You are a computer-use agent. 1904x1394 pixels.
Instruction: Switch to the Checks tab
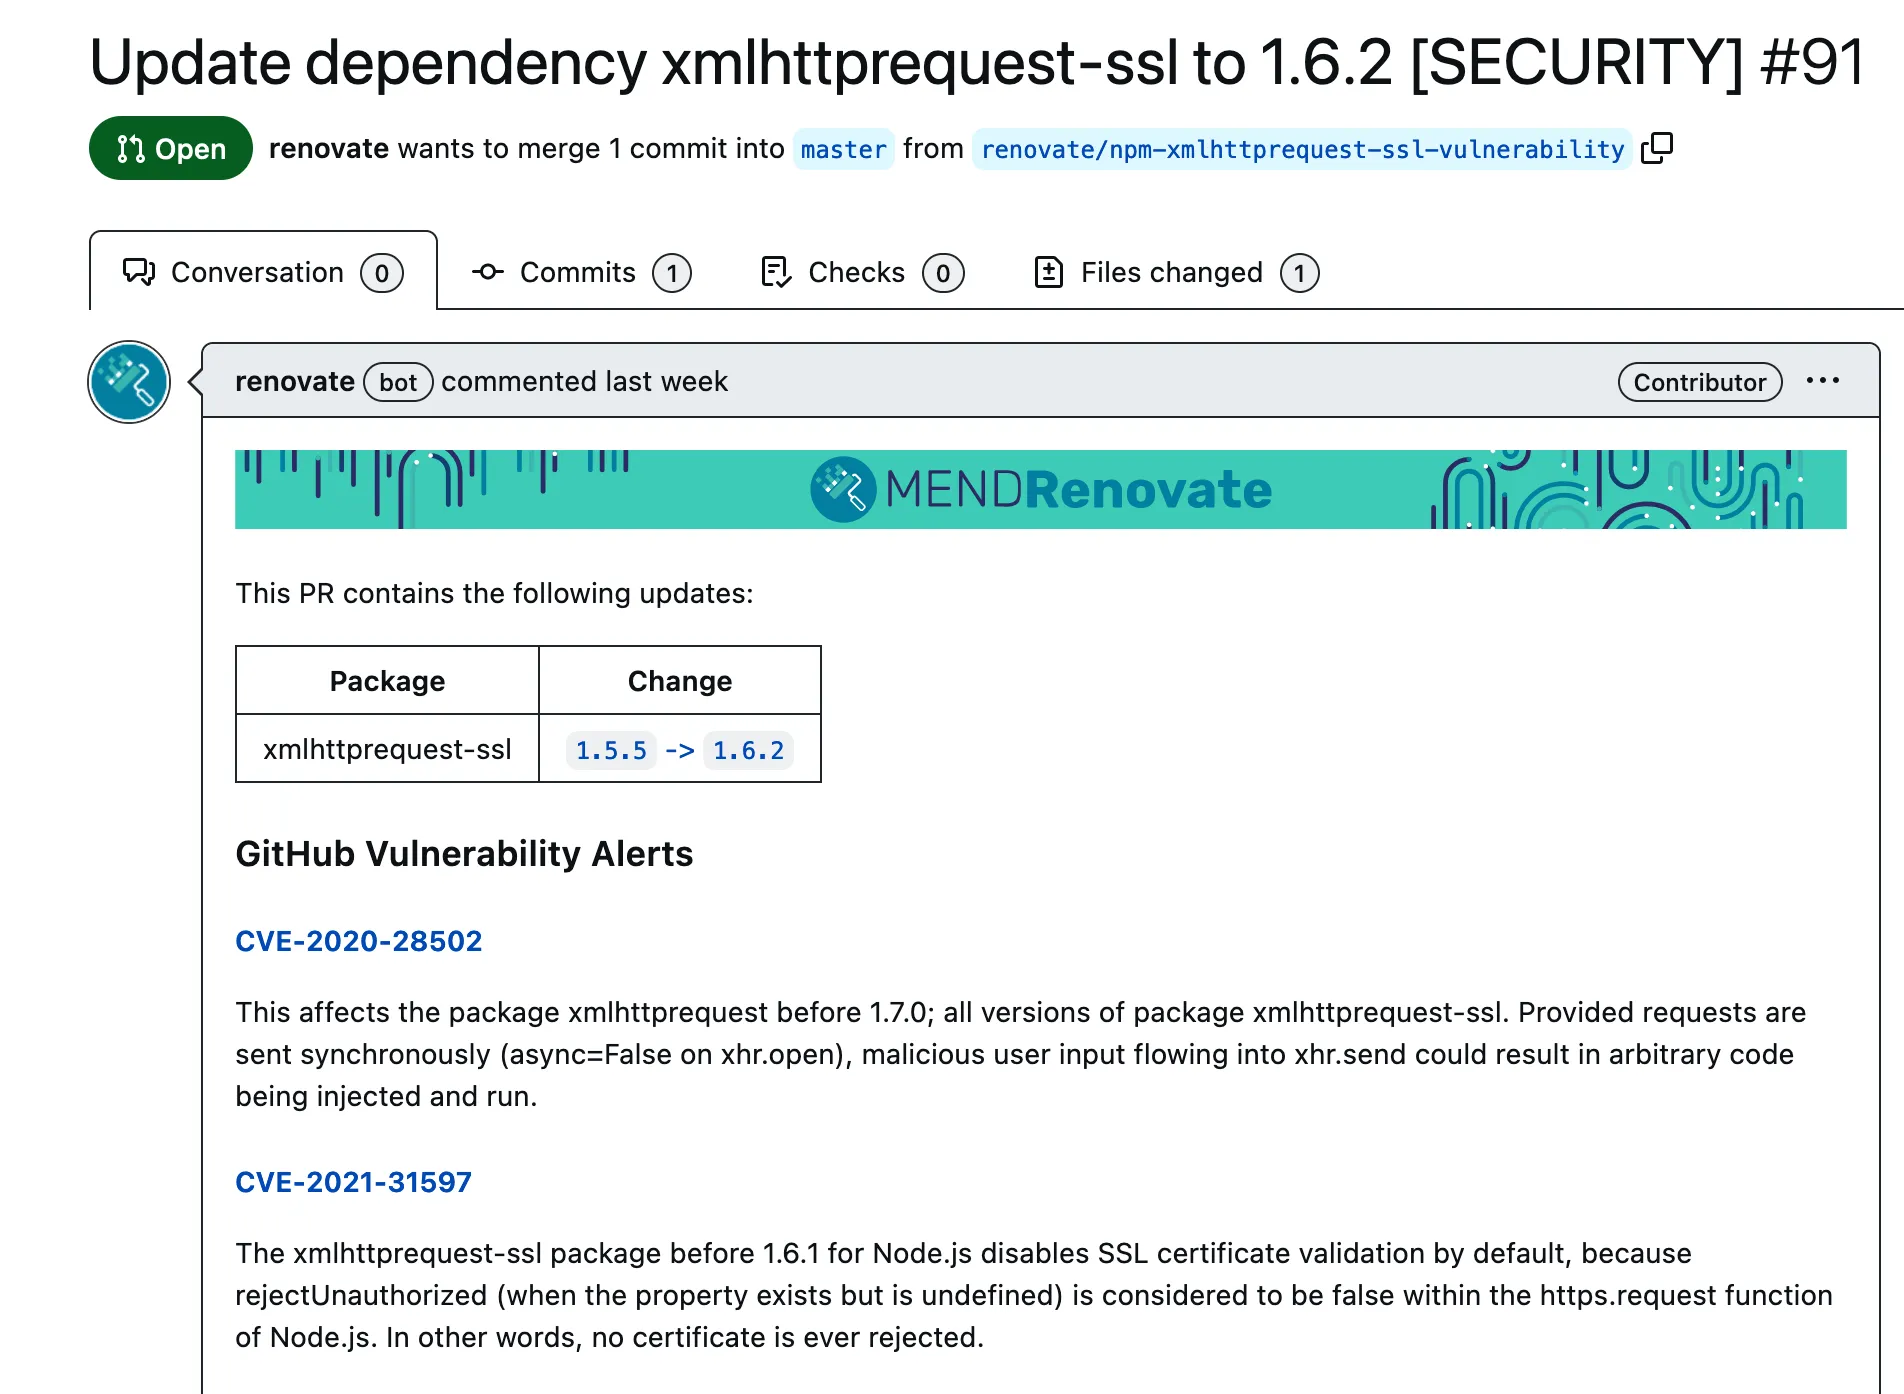[x=855, y=271]
